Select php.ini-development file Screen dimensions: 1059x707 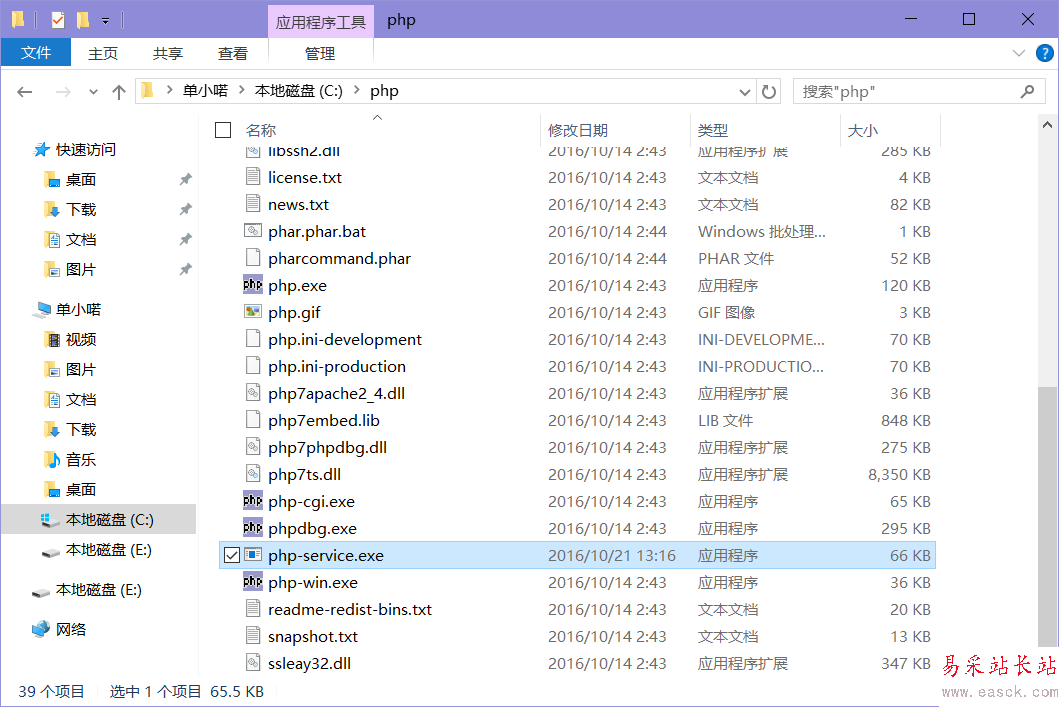pos(344,340)
